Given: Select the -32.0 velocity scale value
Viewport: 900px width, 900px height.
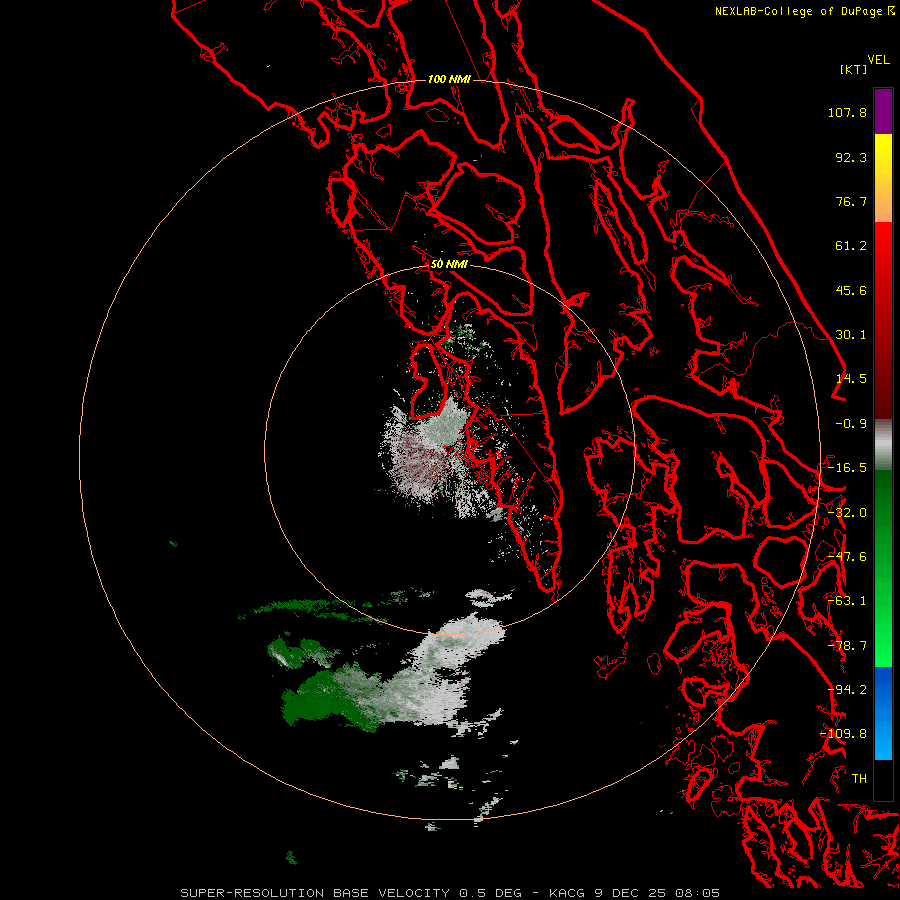Looking at the screenshot, I should coord(847,513).
